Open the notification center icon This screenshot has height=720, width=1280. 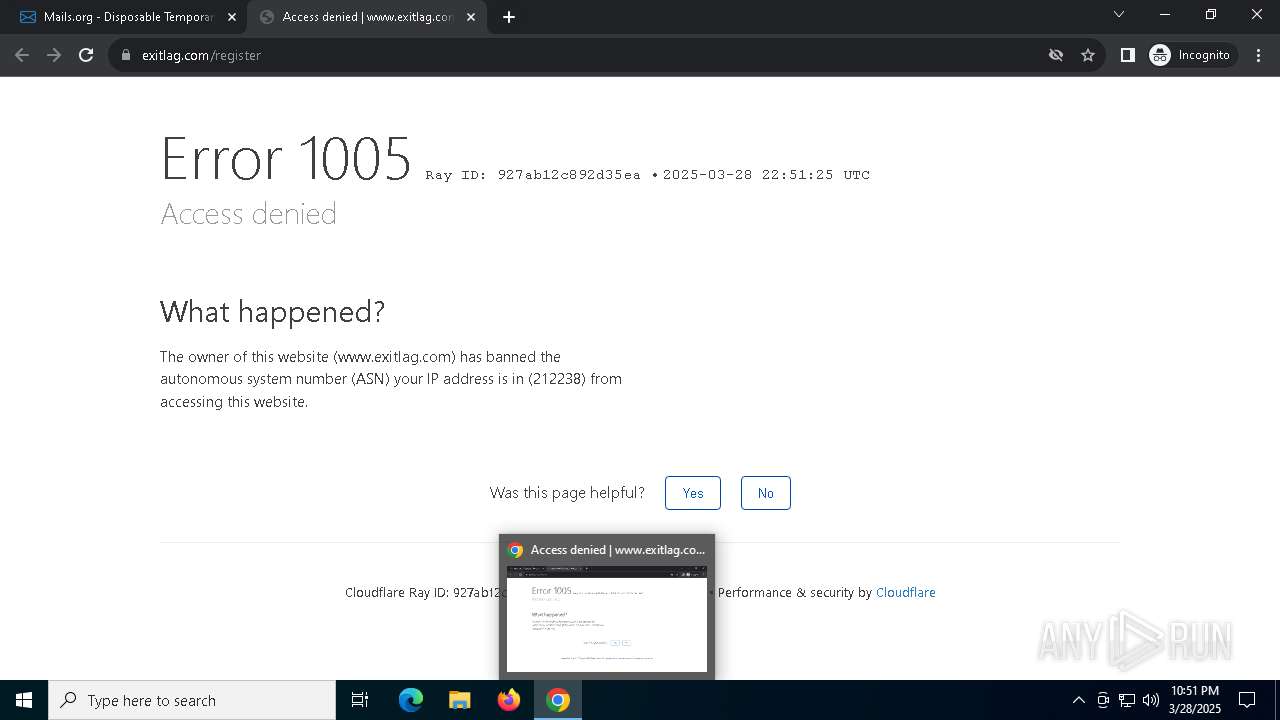pos(1247,700)
